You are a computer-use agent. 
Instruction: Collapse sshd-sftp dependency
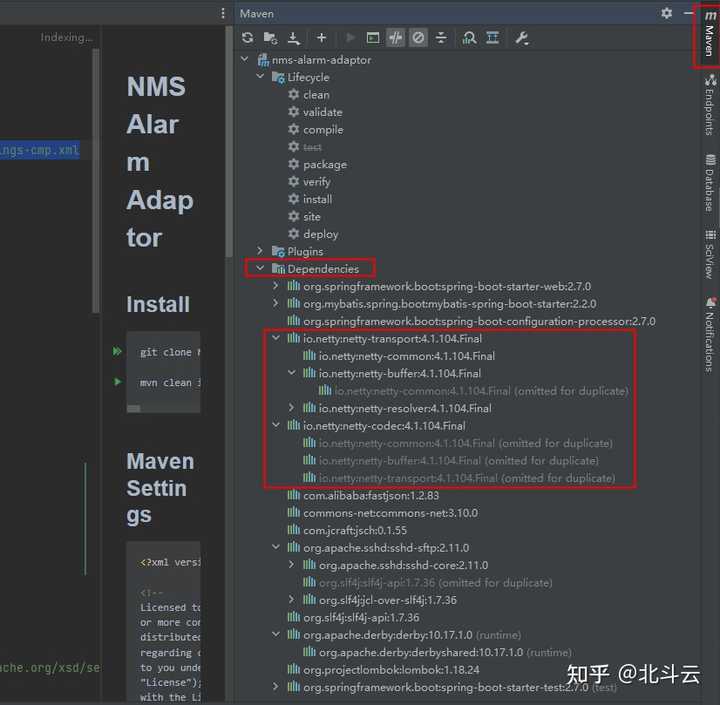point(276,547)
